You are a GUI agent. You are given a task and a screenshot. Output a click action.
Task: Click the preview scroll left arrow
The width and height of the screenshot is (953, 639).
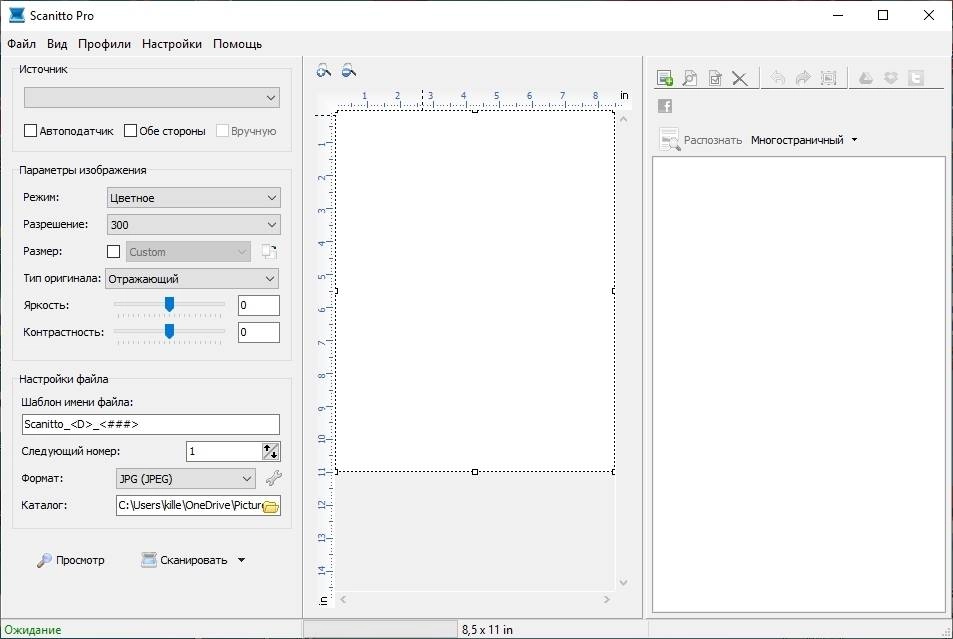pos(343,599)
